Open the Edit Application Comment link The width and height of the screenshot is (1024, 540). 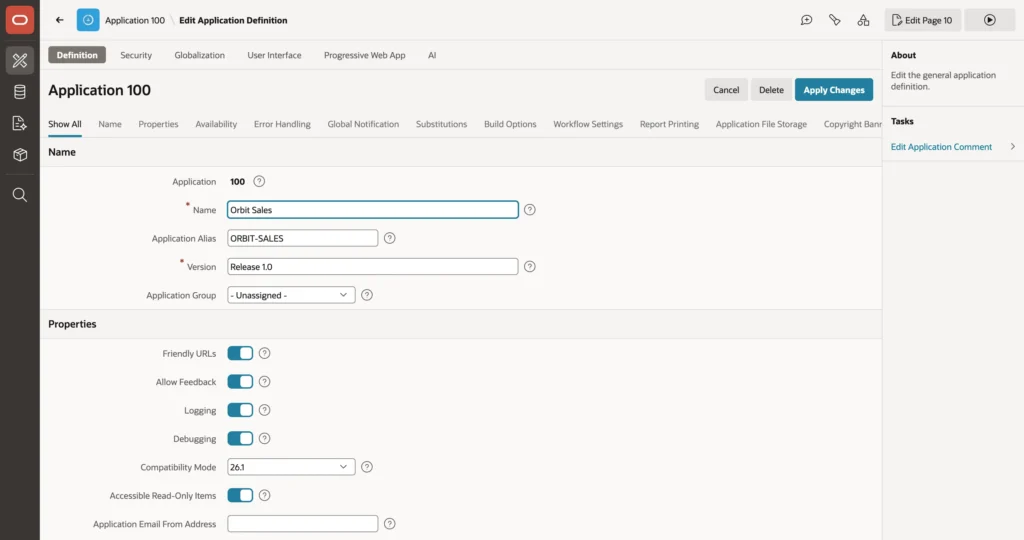click(x=941, y=147)
